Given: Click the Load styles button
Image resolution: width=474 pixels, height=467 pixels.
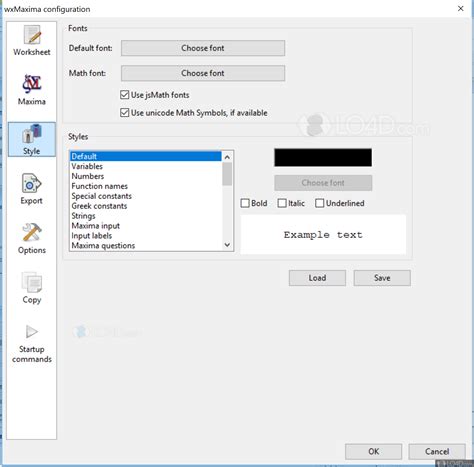Looking at the screenshot, I should pos(317,278).
